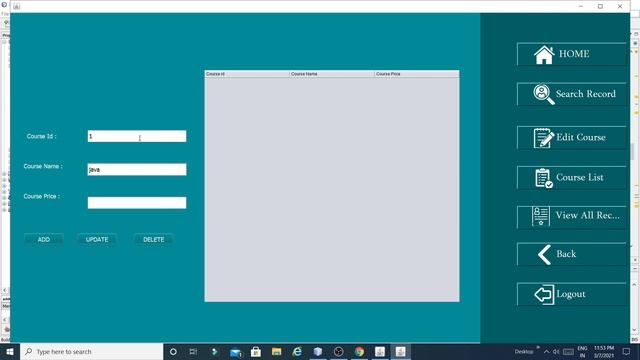640x360 pixels.
Task: Click the ADD button
Action: 44,240
